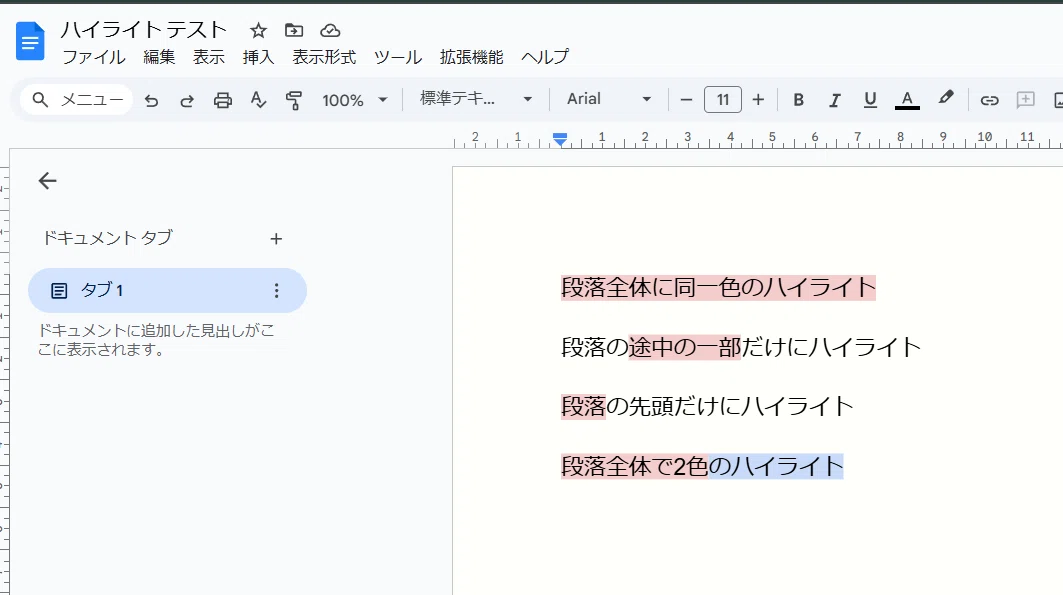Decrease font size with minus
Image resolution: width=1063 pixels, height=595 pixels.
(686, 100)
